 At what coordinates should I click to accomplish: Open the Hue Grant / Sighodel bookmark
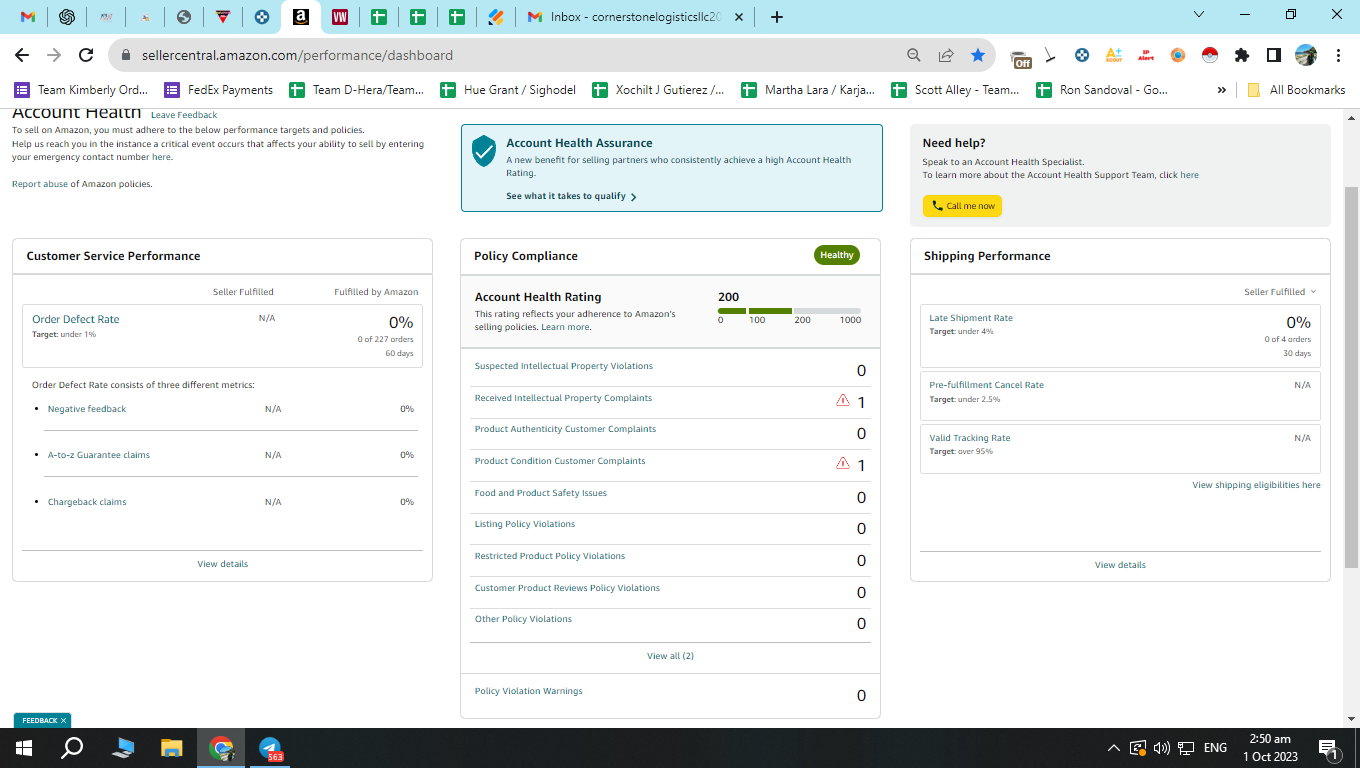coord(508,90)
